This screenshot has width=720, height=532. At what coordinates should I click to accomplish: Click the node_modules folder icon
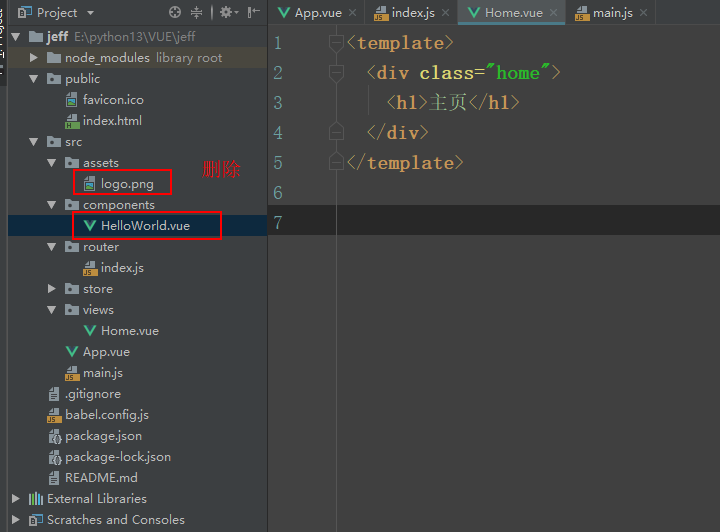tap(54, 58)
